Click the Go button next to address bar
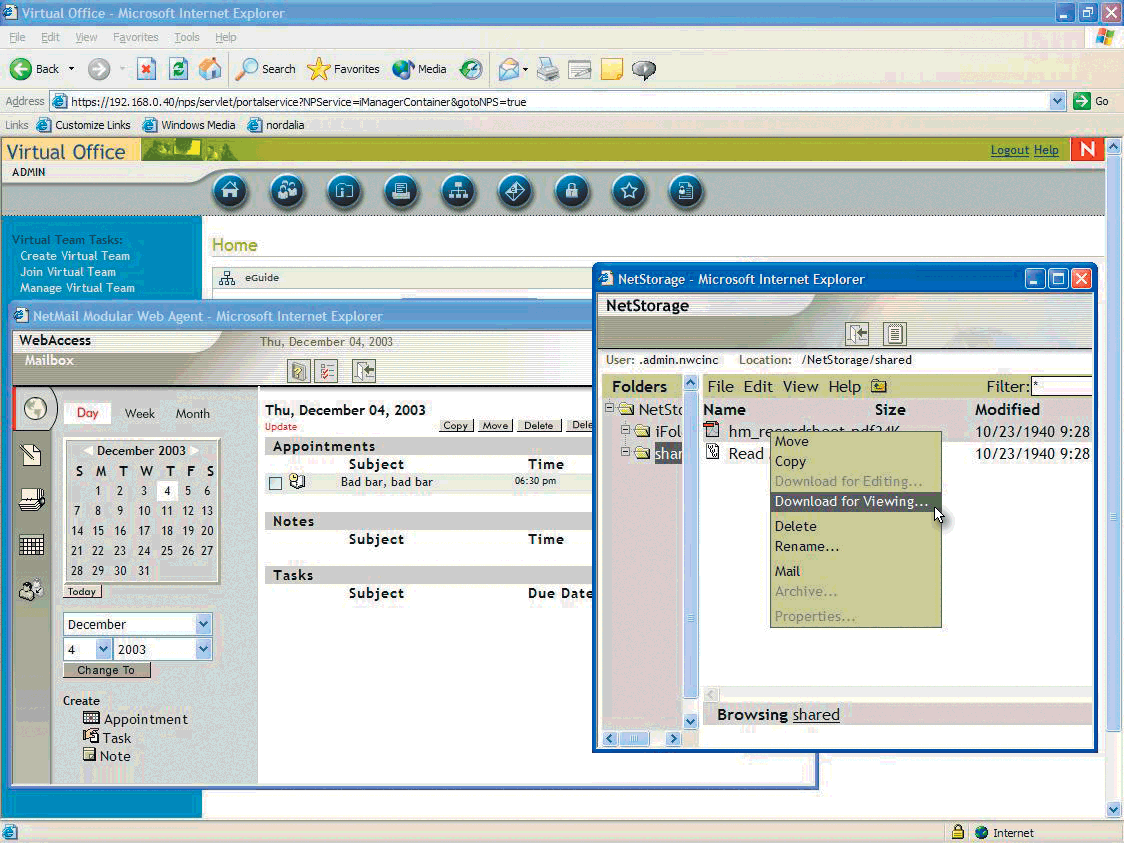The width and height of the screenshot is (1124, 843). tap(1092, 101)
